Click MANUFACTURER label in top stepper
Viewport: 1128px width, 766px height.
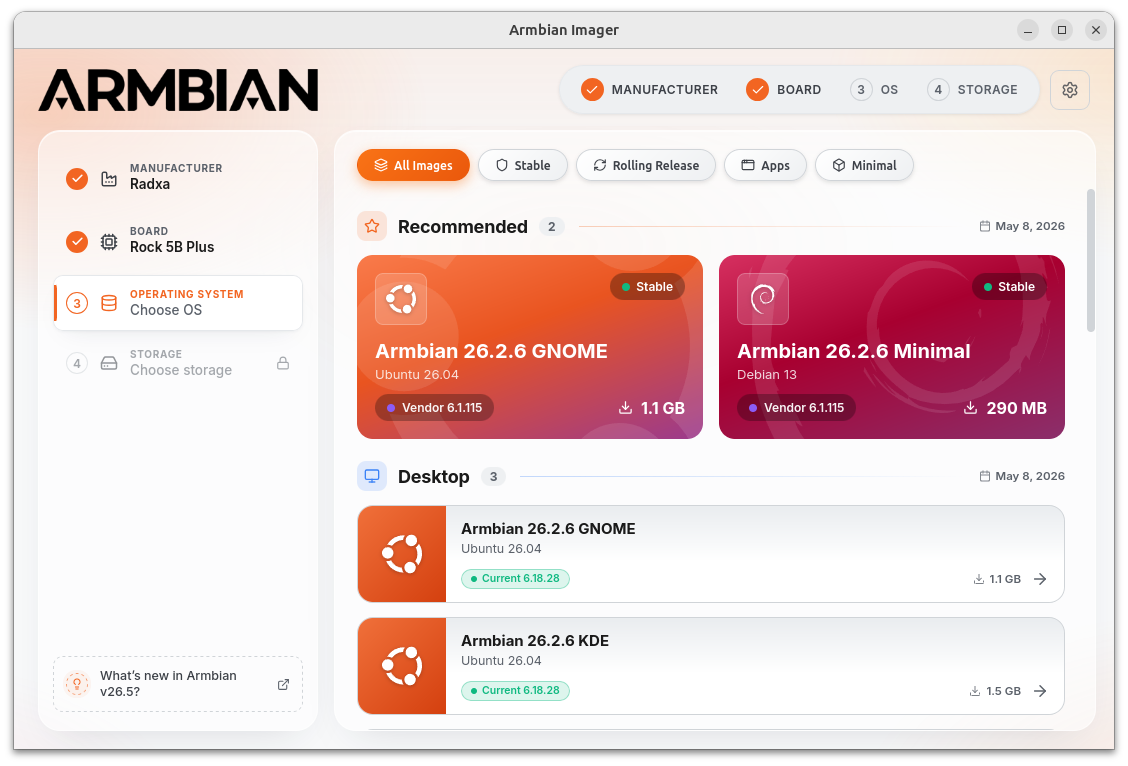[665, 90]
